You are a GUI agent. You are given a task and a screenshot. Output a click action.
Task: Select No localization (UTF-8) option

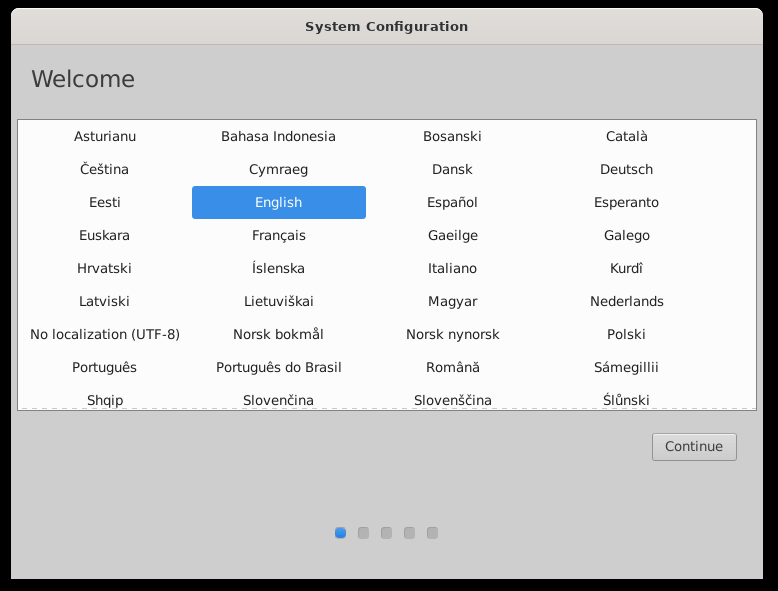tap(105, 334)
